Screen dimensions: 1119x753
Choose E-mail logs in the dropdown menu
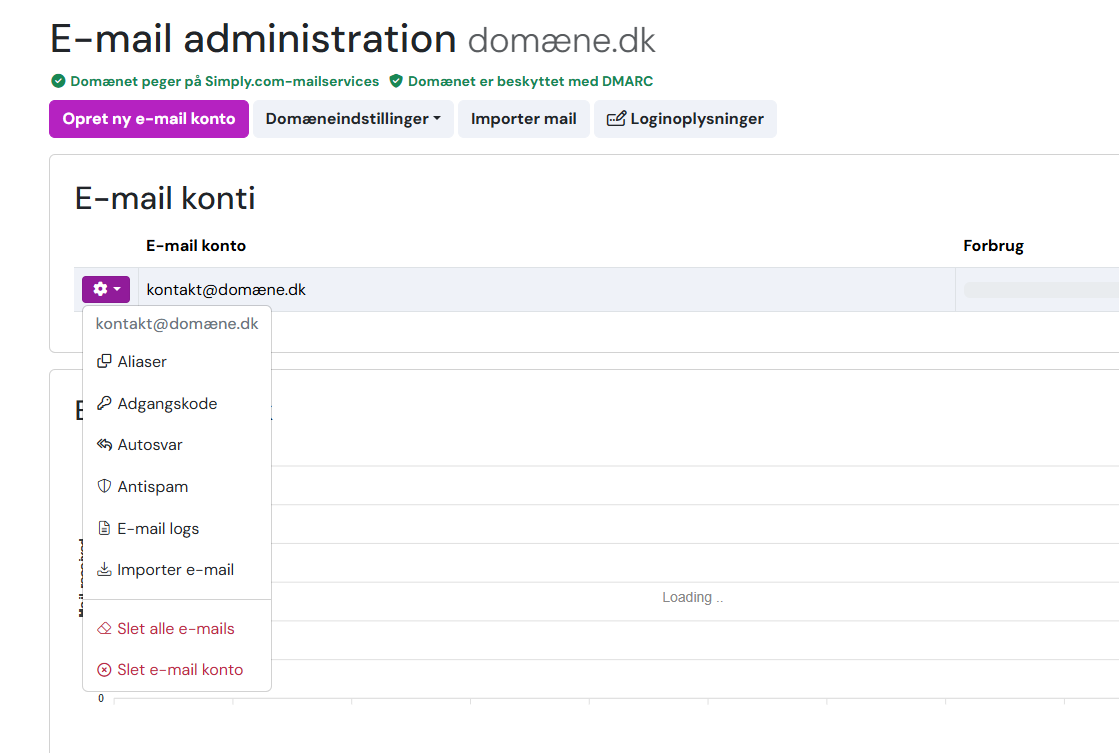pyautogui.click(x=158, y=529)
